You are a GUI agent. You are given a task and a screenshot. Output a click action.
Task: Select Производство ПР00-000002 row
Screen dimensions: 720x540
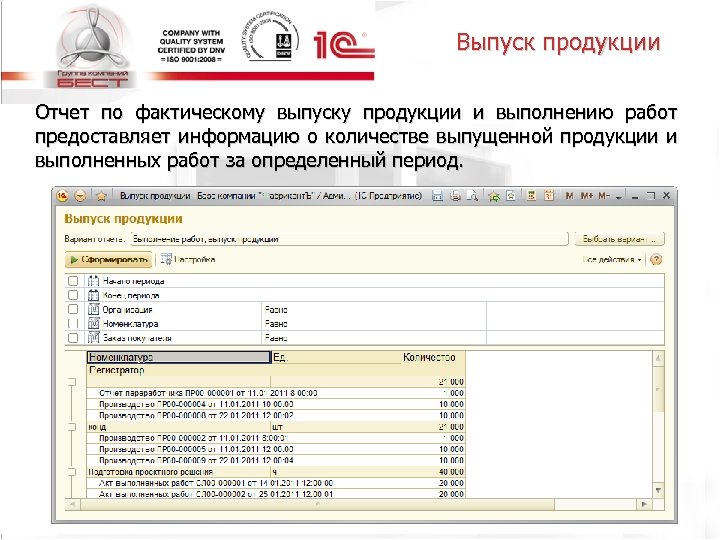tap(276, 438)
